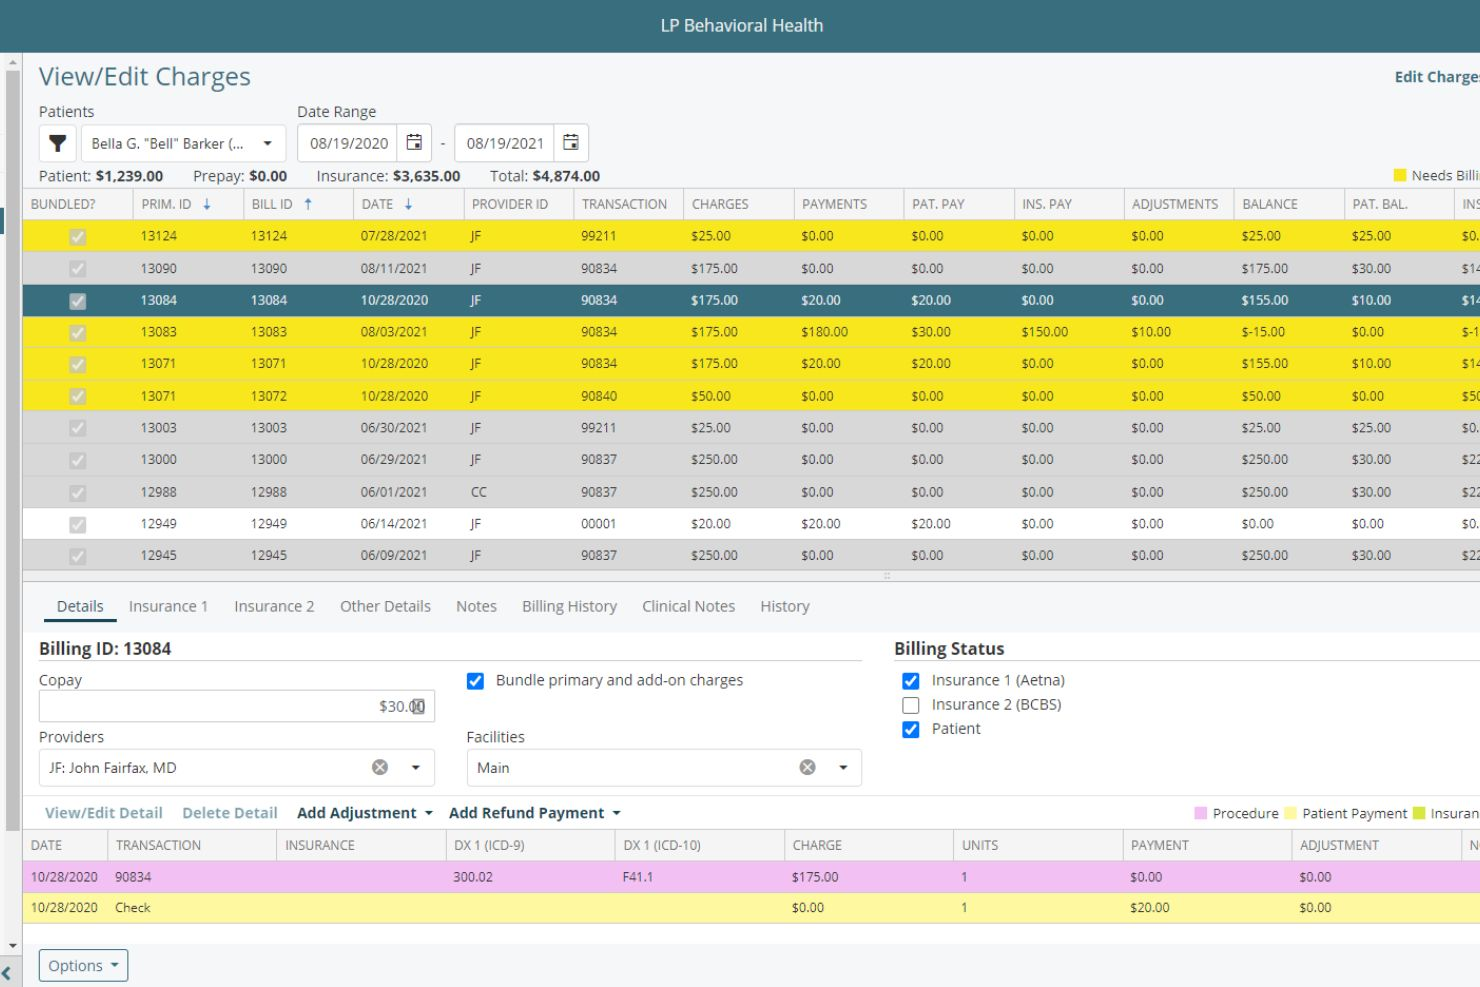Click the View/Edit Detail link
The height and width of the screenshot is (987, 1480).
click(x=104, y=813)
